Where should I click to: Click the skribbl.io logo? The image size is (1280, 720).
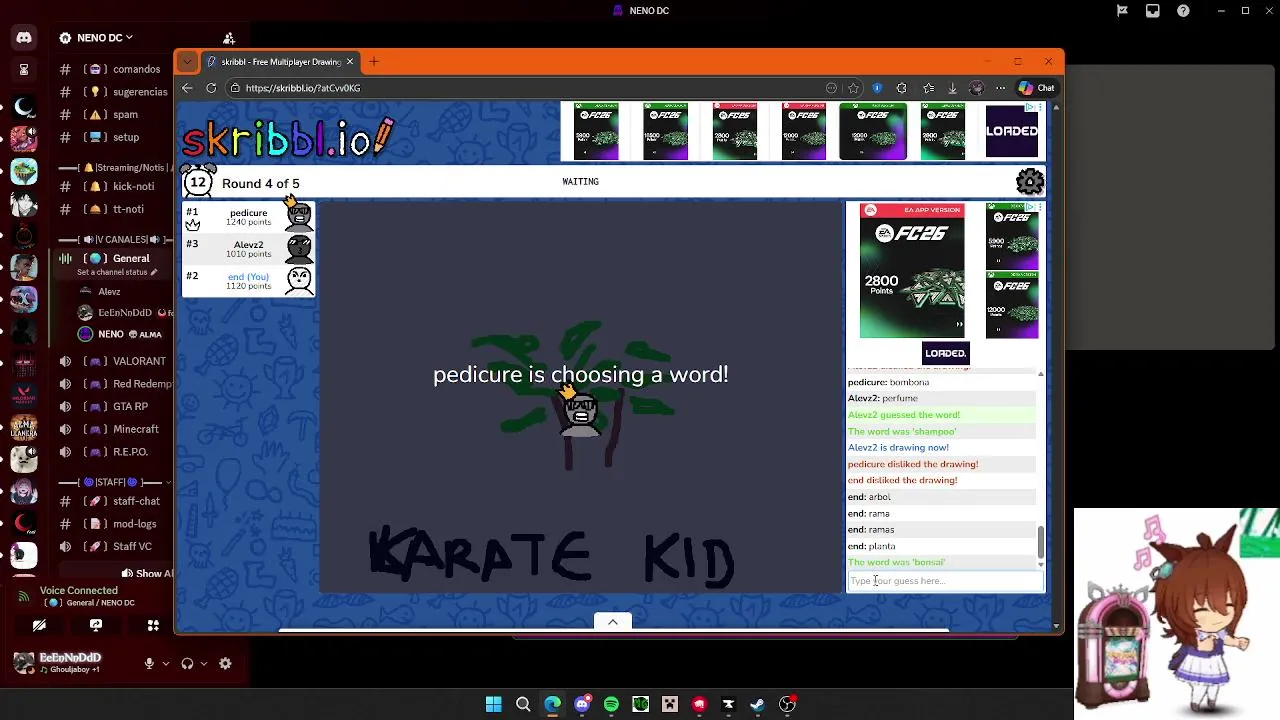(288, 138)
